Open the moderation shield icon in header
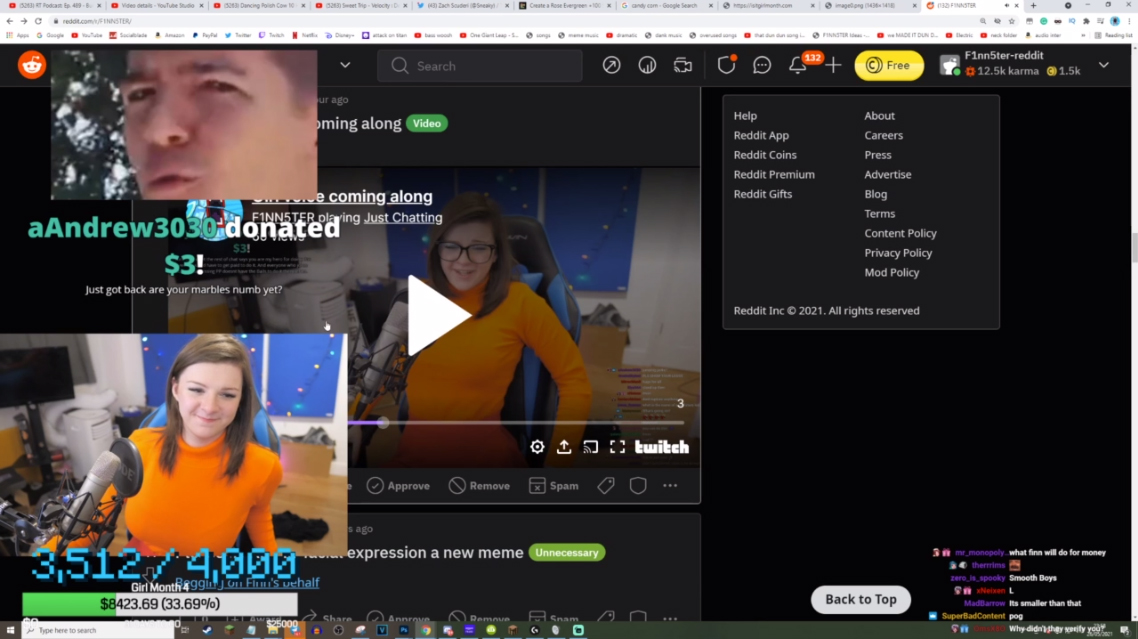 pos(726,65)
